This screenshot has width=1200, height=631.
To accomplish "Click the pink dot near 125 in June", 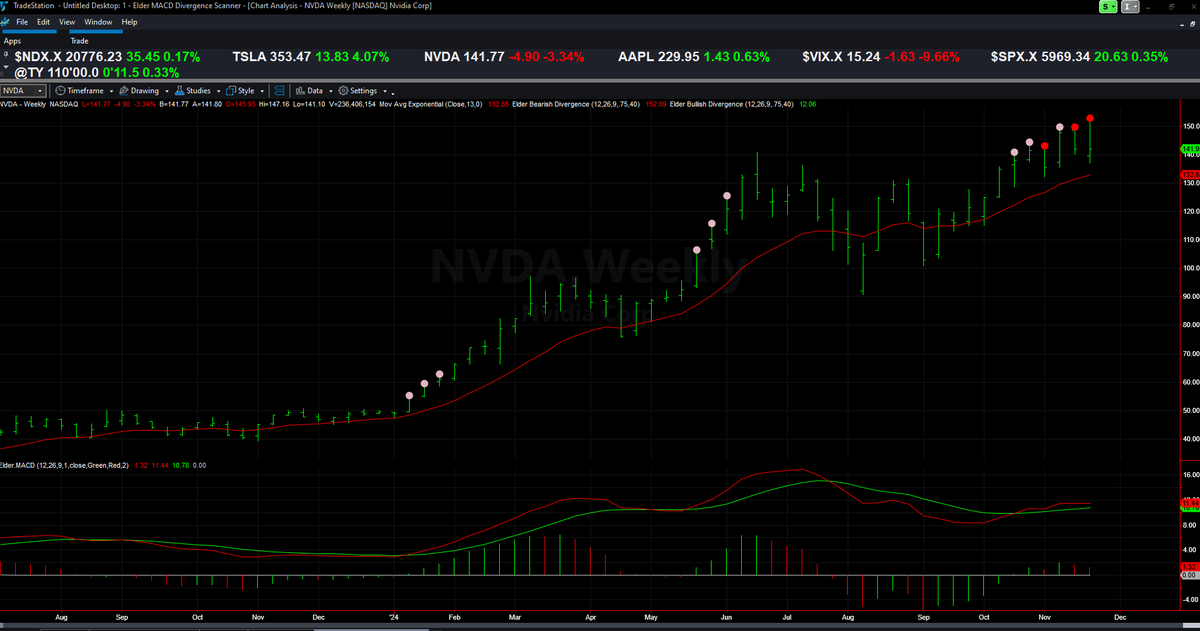I will [x=727, y=196].
